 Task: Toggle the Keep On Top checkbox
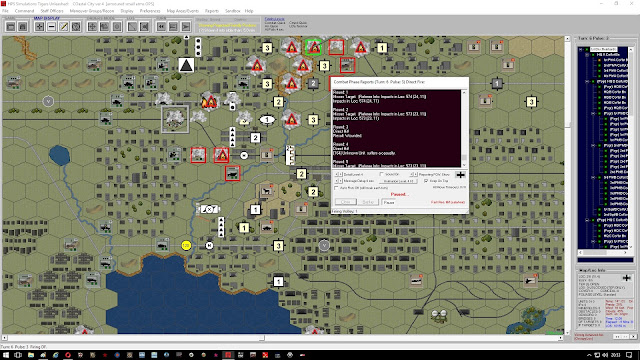[426, 180]
